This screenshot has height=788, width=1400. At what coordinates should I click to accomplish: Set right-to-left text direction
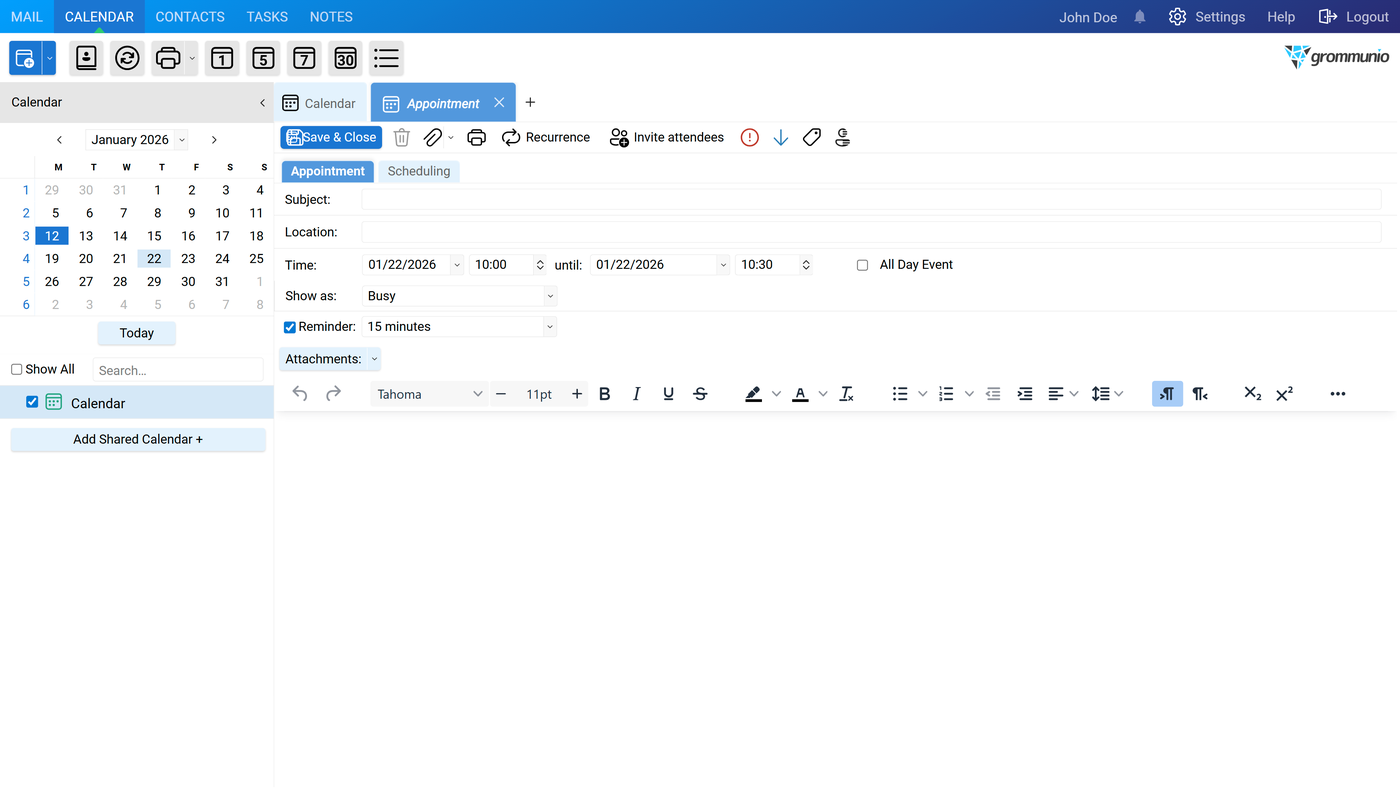pos(1200,394)
